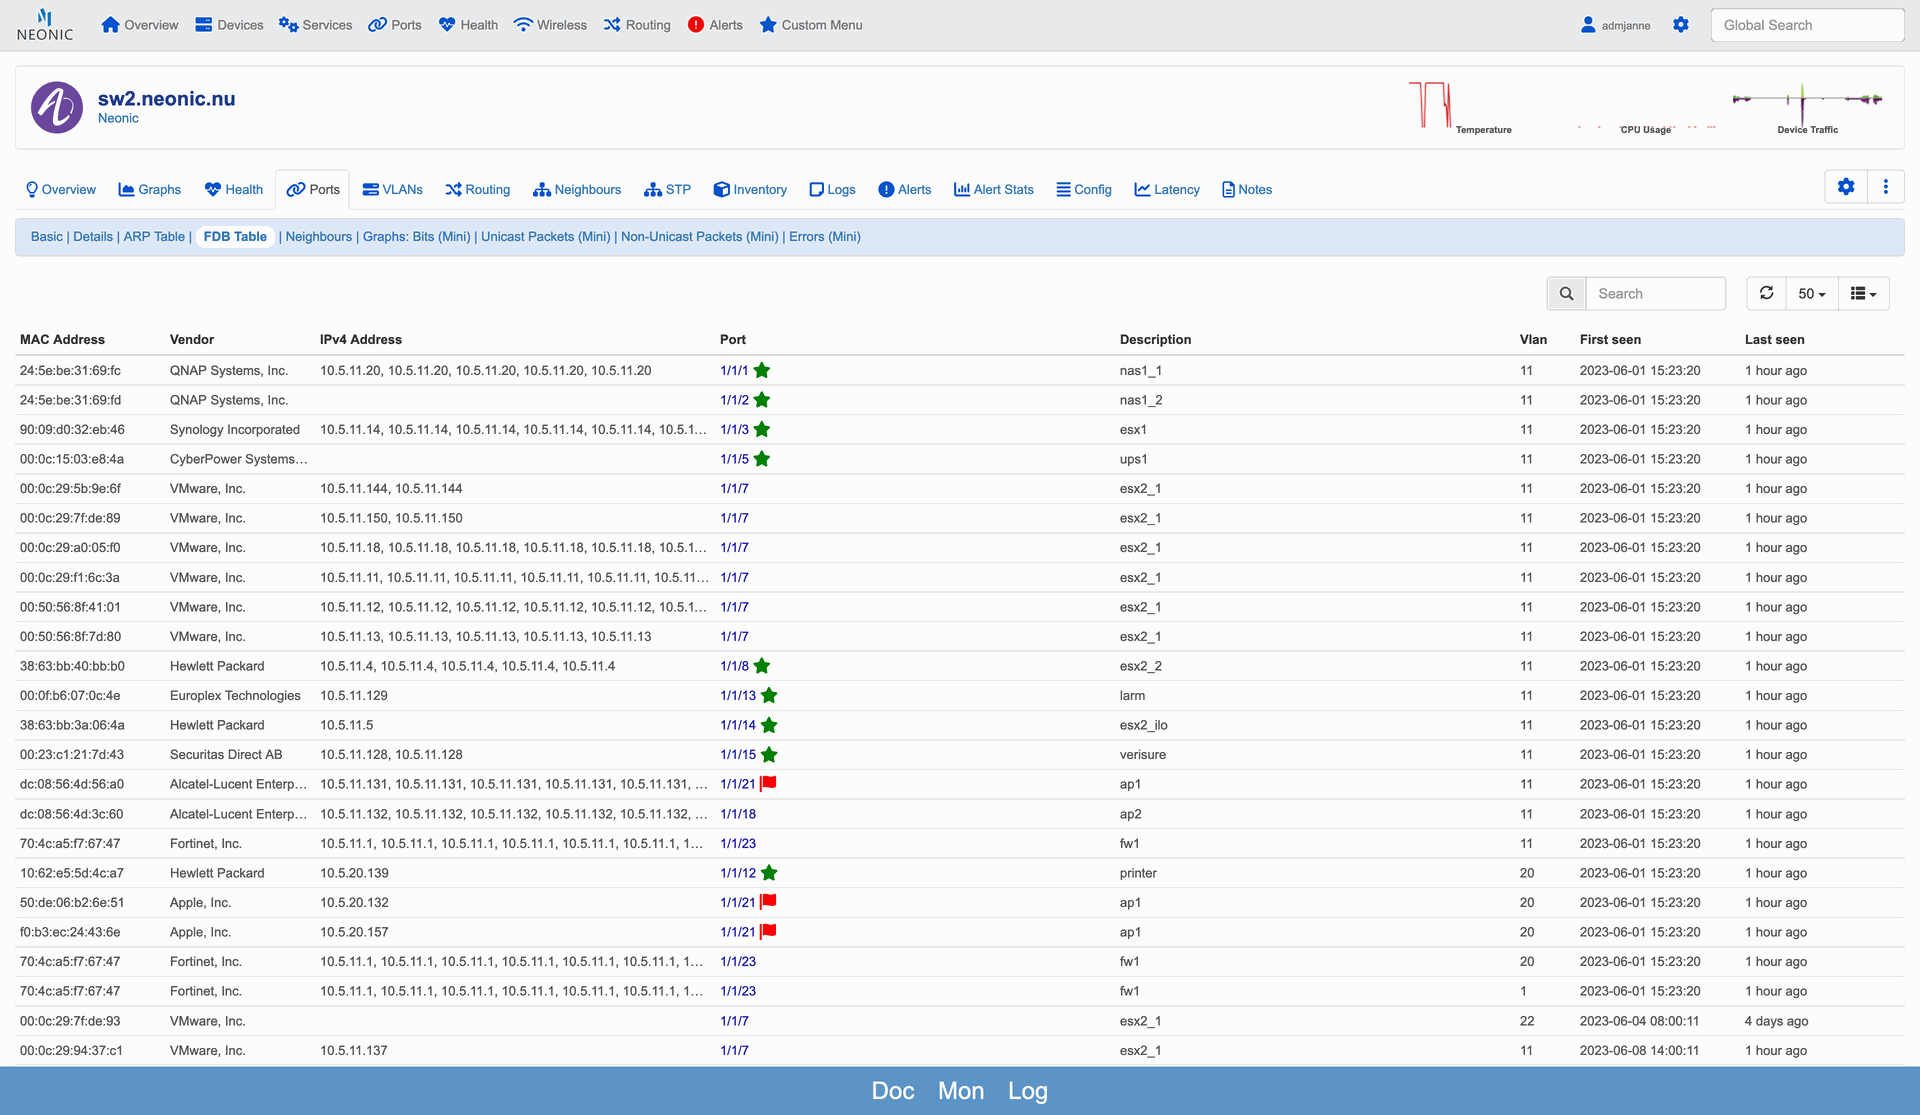This screenshot has height=1115, width=1920.
Task: Click in the table Search field
Action: [x=1655, y=294]
